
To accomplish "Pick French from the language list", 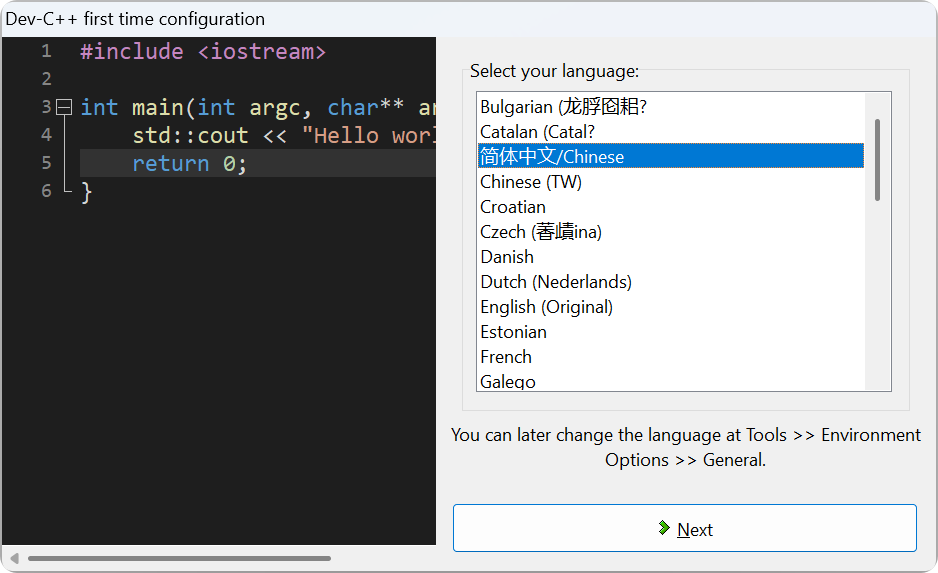I will click(671, 357).
